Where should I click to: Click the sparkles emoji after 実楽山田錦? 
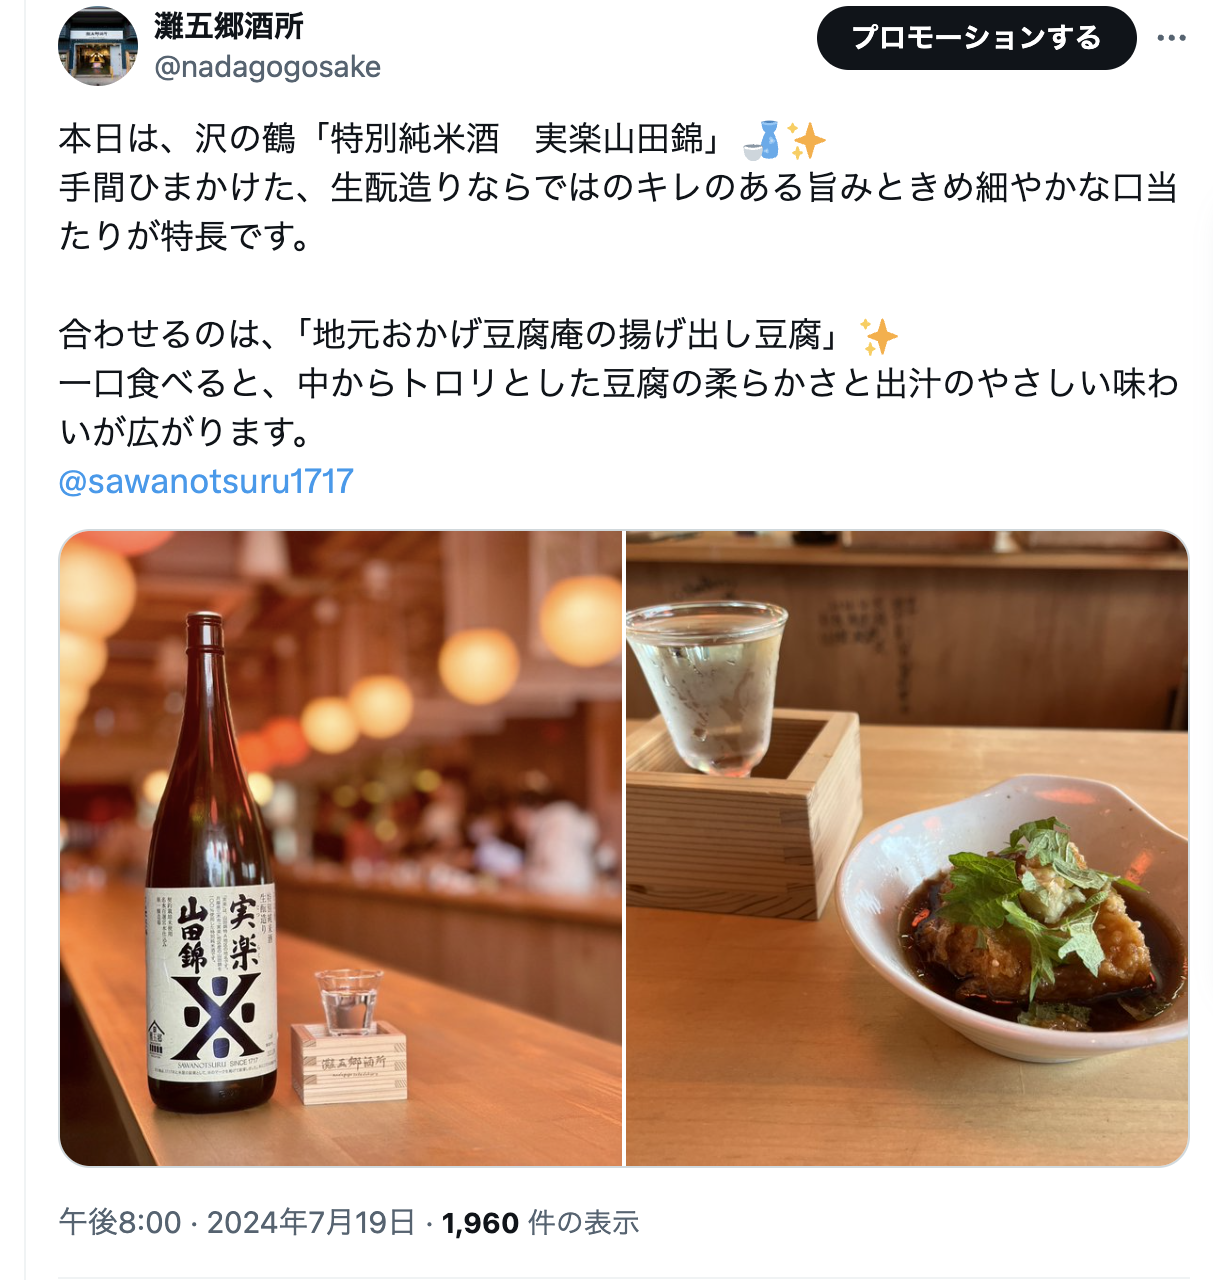pos(806,140)
